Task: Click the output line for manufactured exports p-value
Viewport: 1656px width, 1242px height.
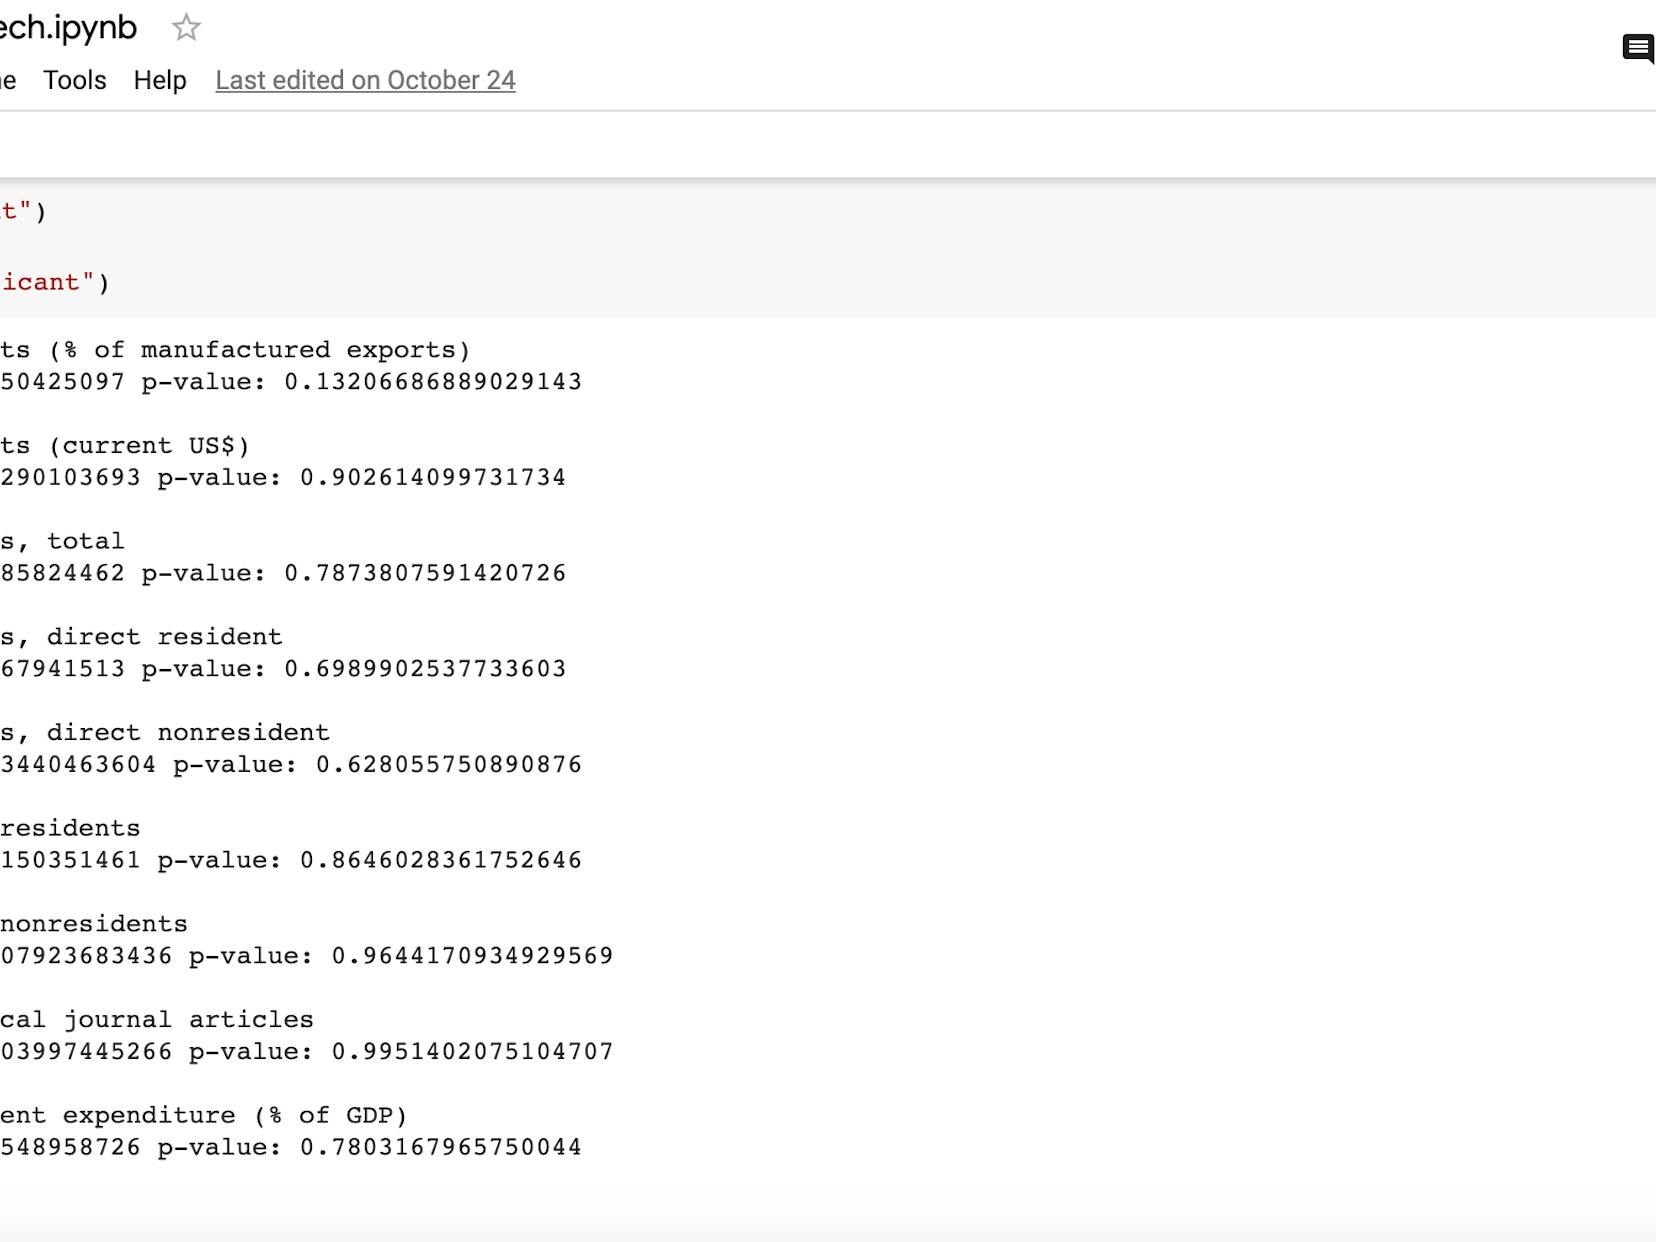Action: click(x=290, y=381)
